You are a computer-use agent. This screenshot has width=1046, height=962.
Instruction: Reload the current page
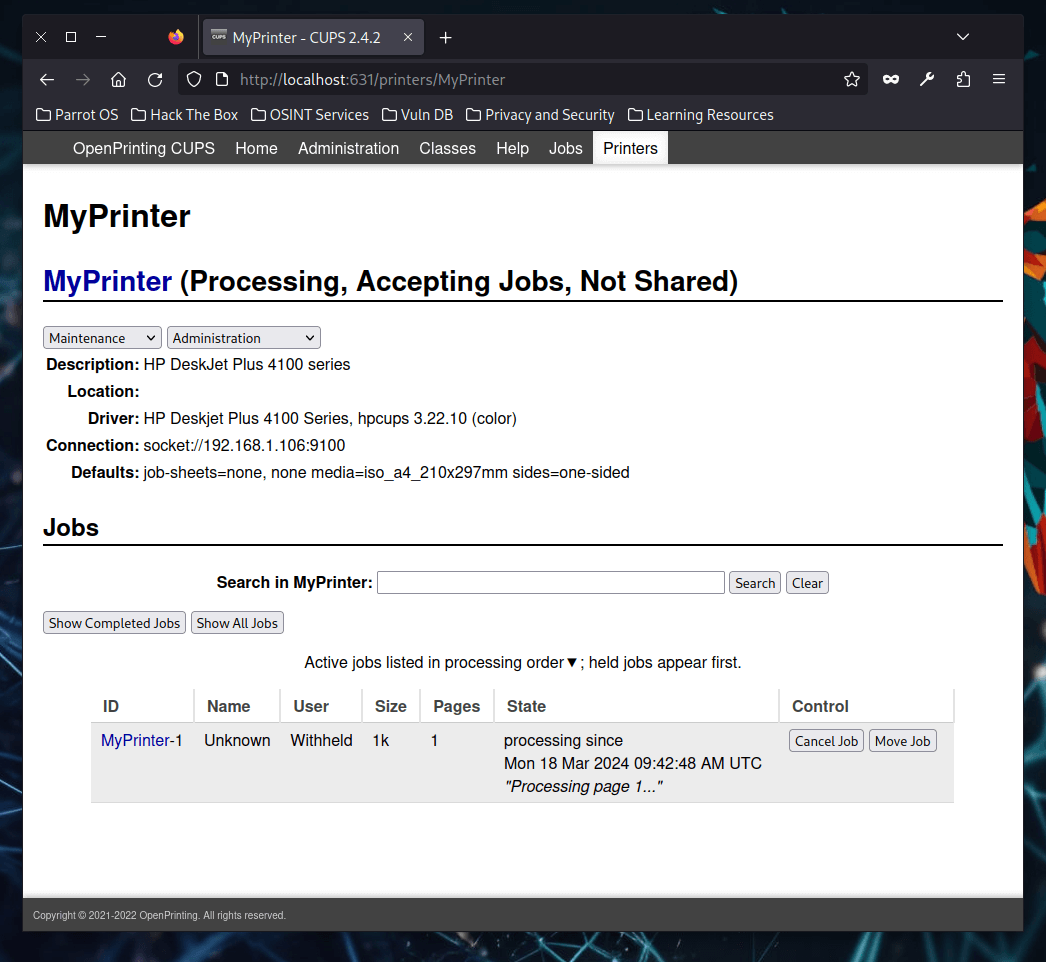155,79
